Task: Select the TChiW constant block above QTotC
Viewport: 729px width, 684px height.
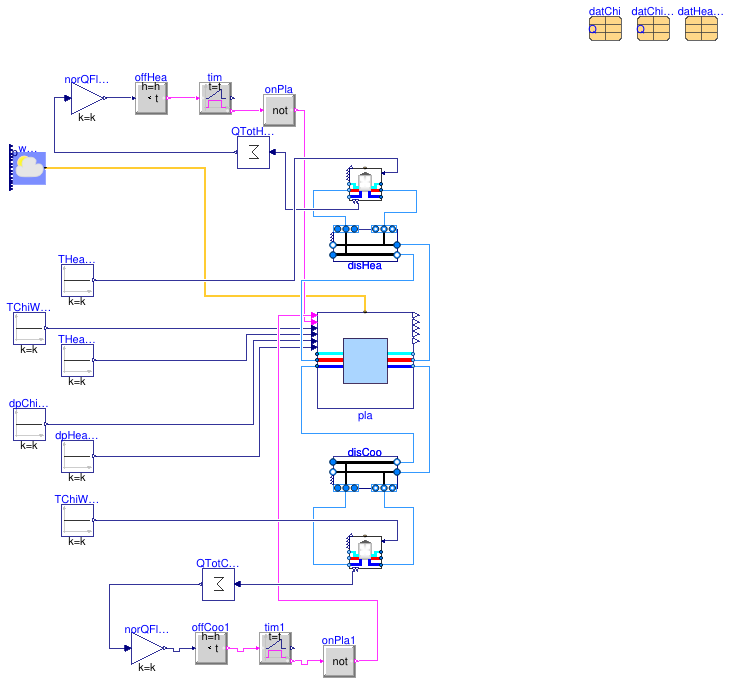Action: (78, 520)
